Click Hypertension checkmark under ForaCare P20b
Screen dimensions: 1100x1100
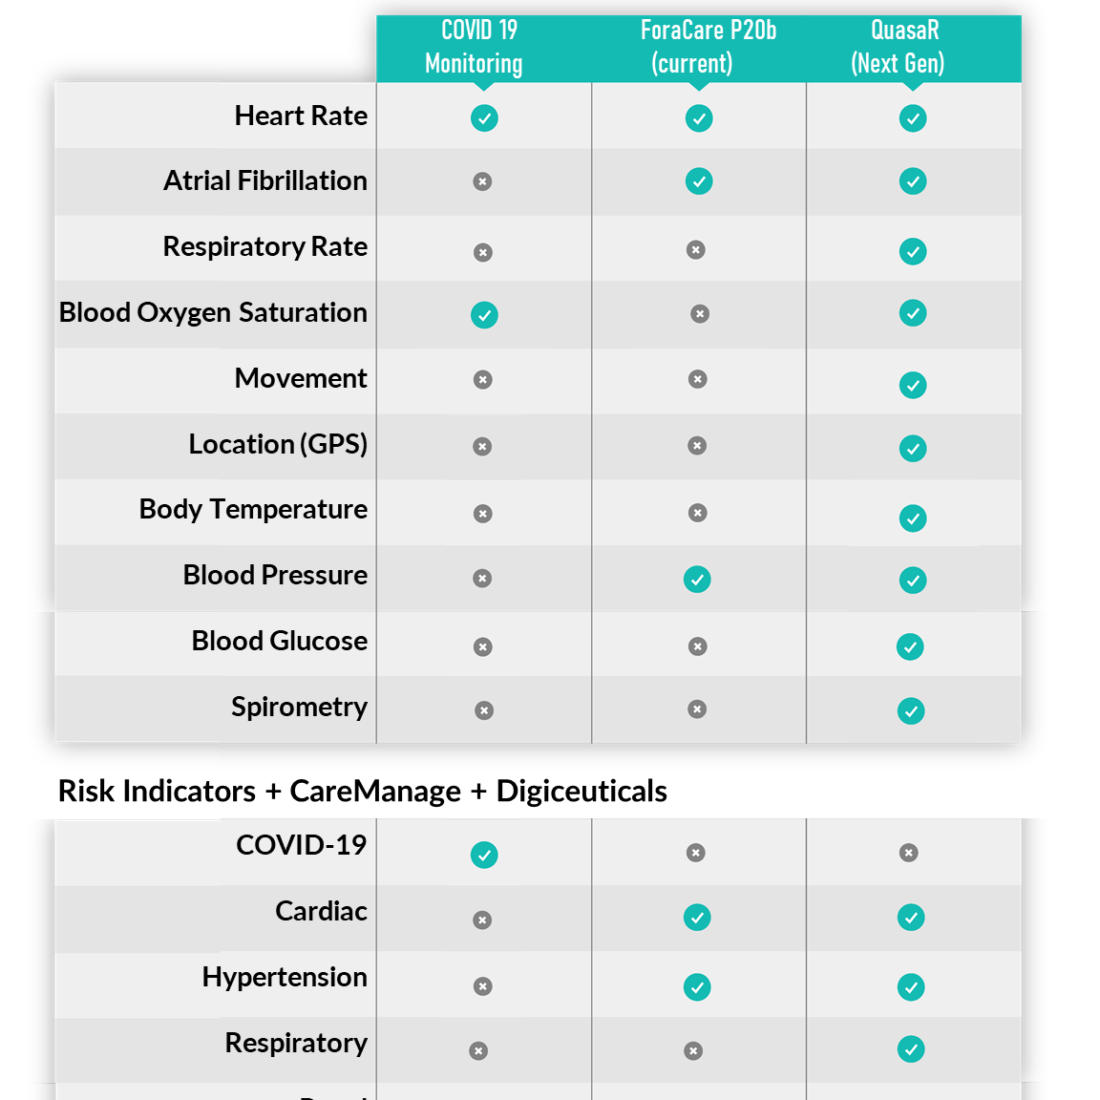(697, 987)
